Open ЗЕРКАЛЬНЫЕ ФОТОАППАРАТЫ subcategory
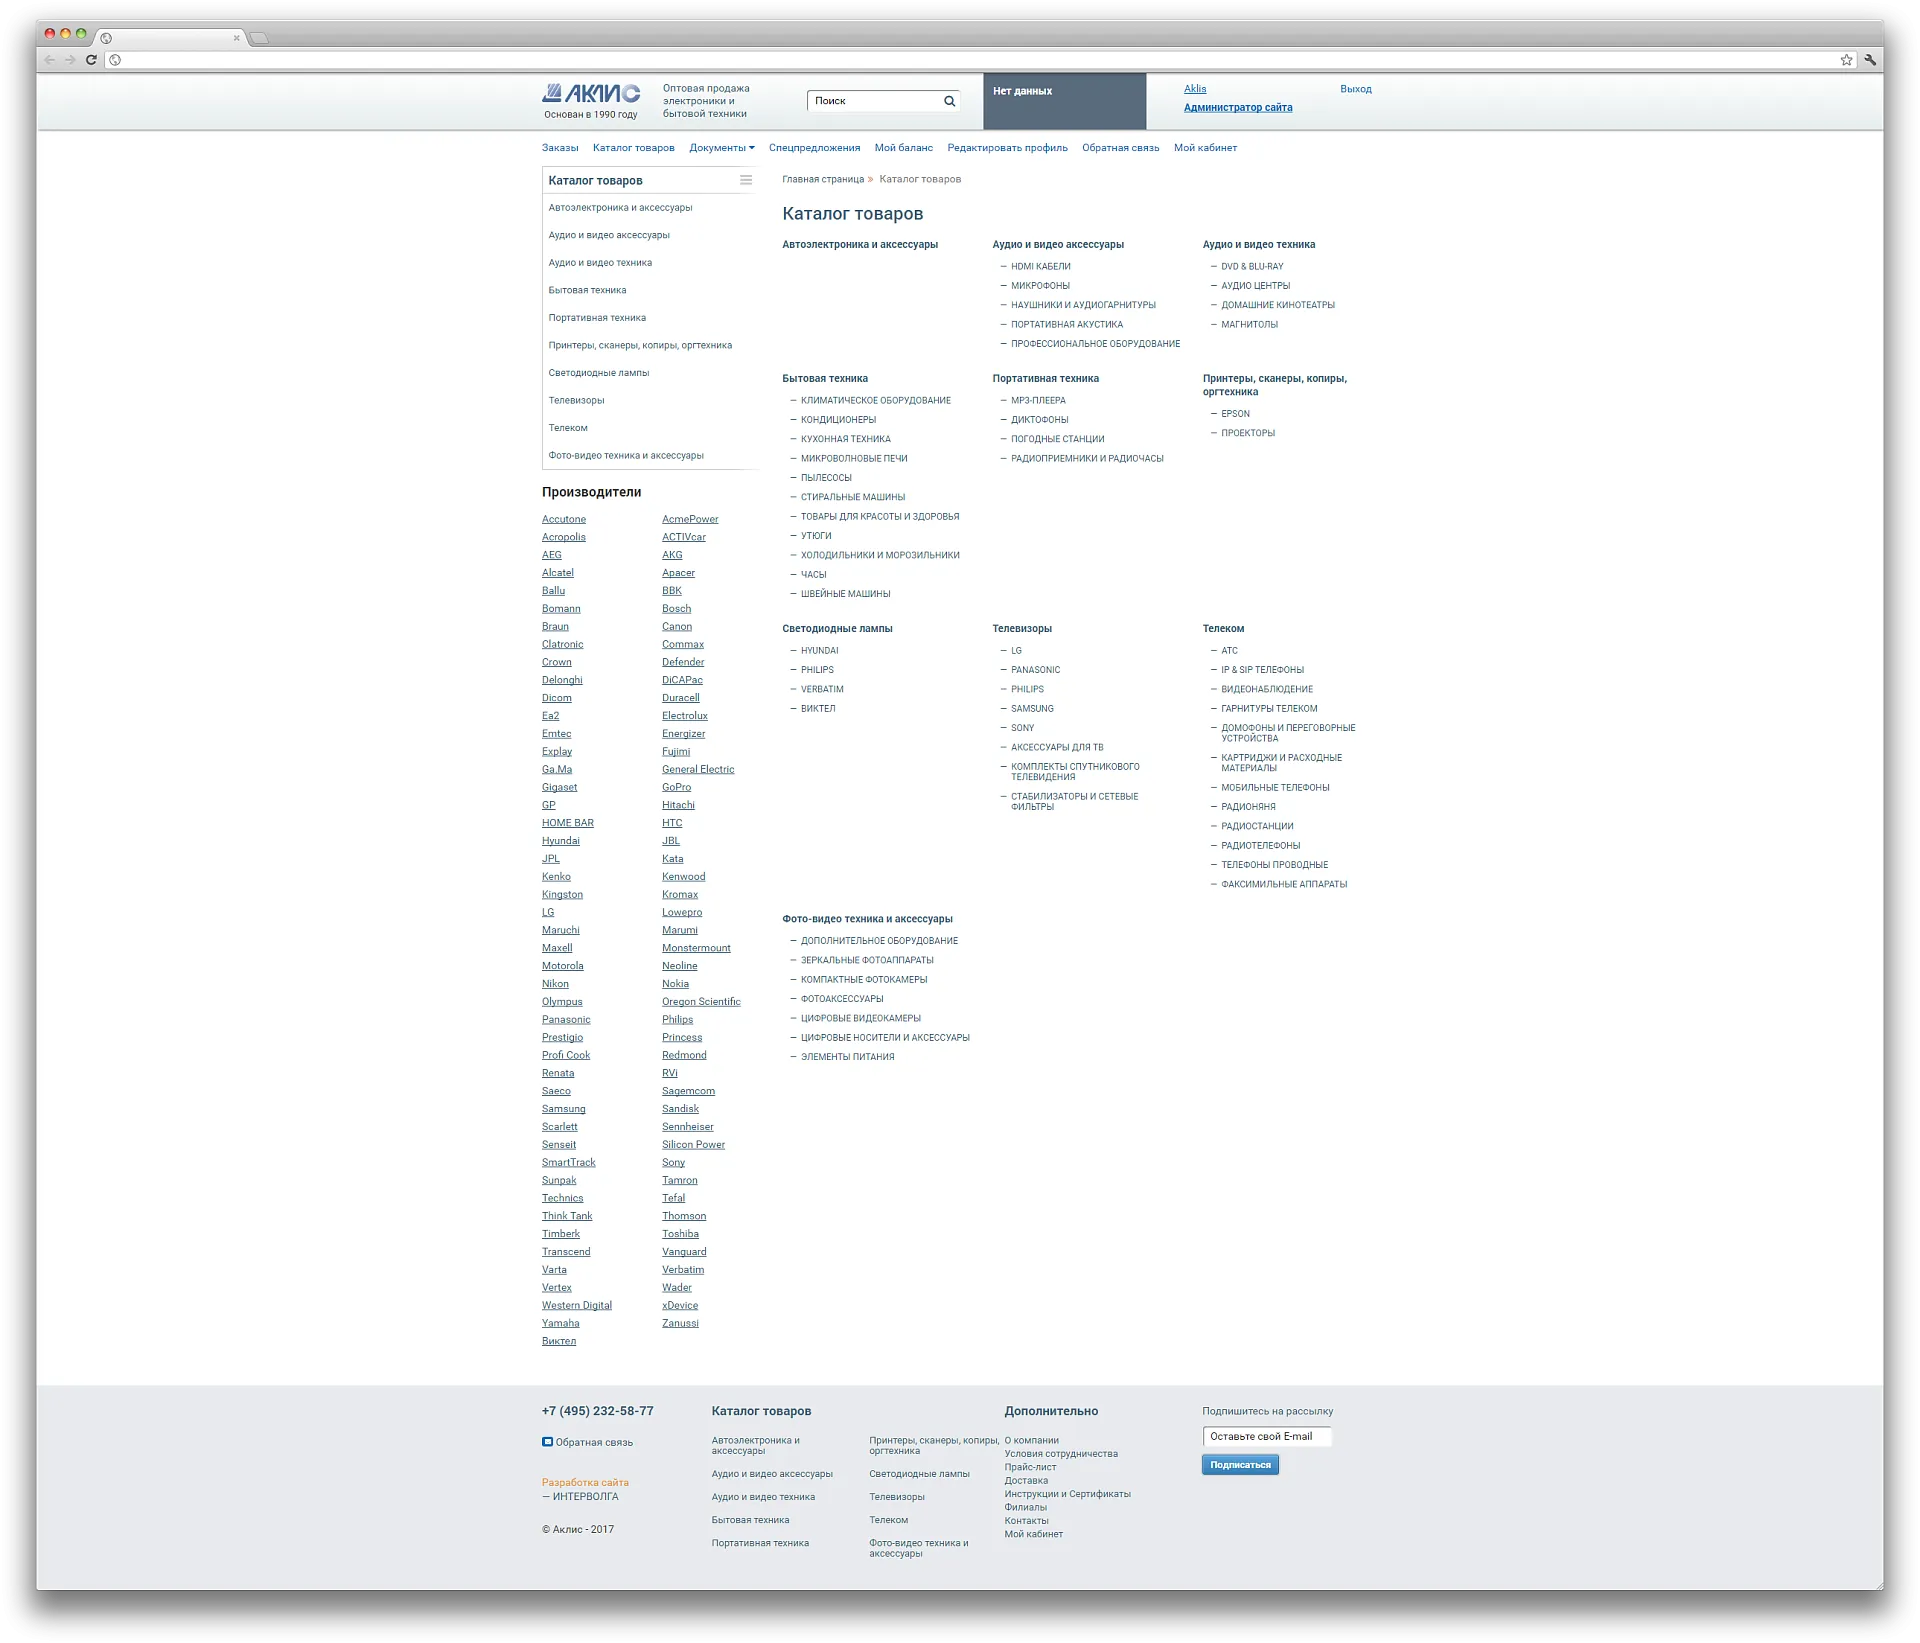Image resolution: width=1920 pixels, height=1643 pixels. pyautogui.click(x=867, y=960)
